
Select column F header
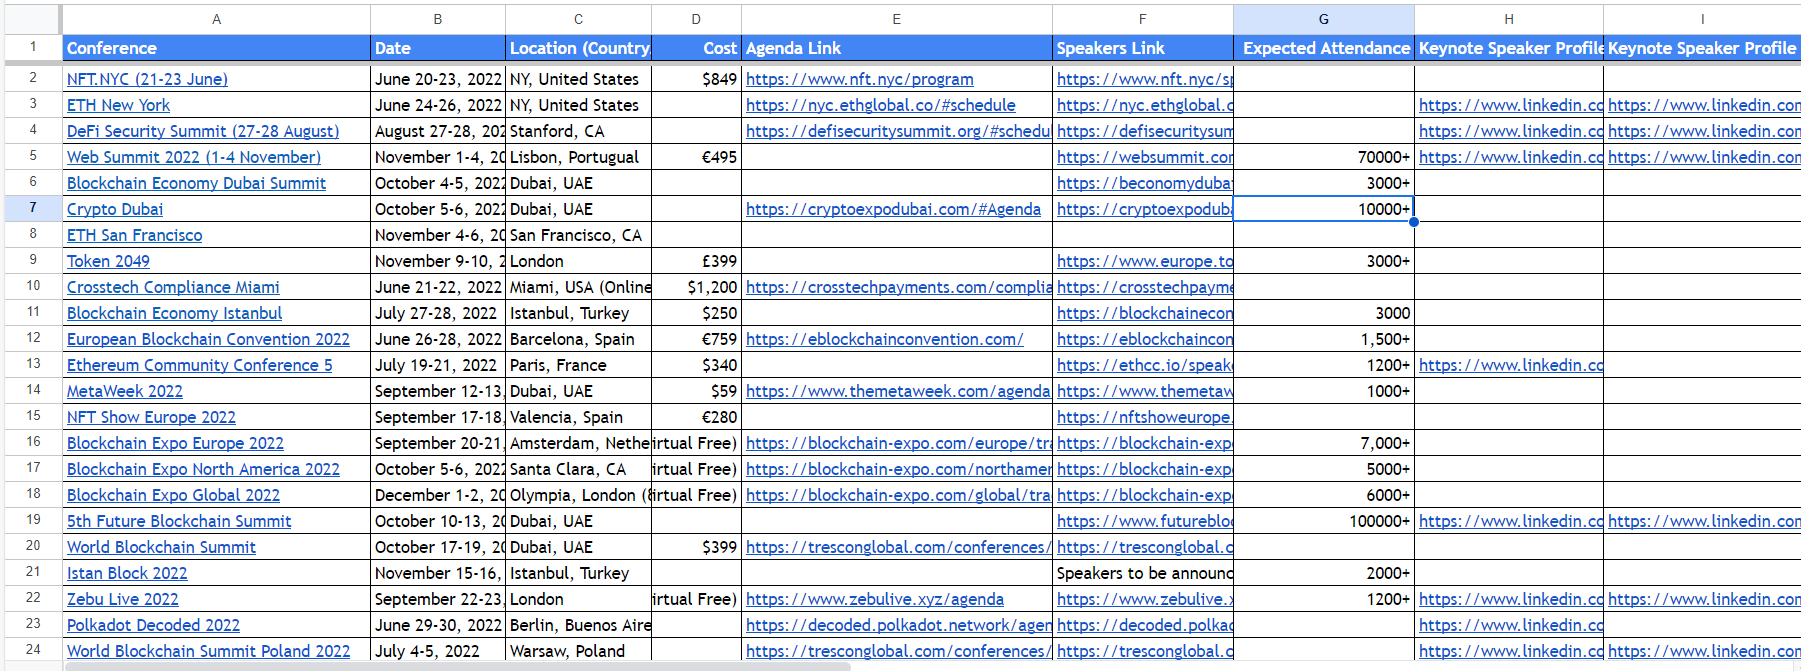1143,19
